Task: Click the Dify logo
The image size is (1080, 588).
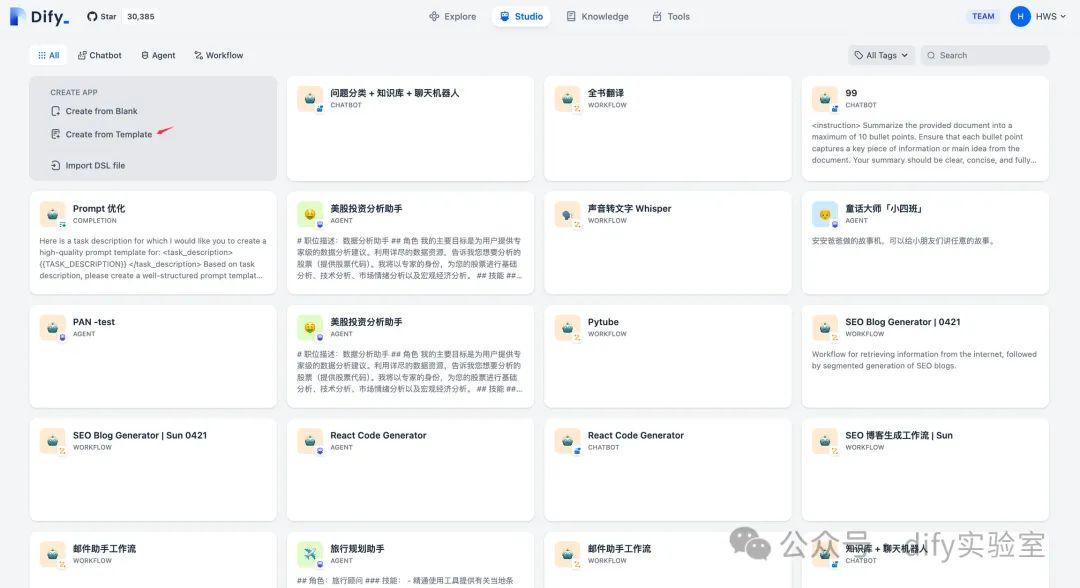Action: tap(40, 16)
